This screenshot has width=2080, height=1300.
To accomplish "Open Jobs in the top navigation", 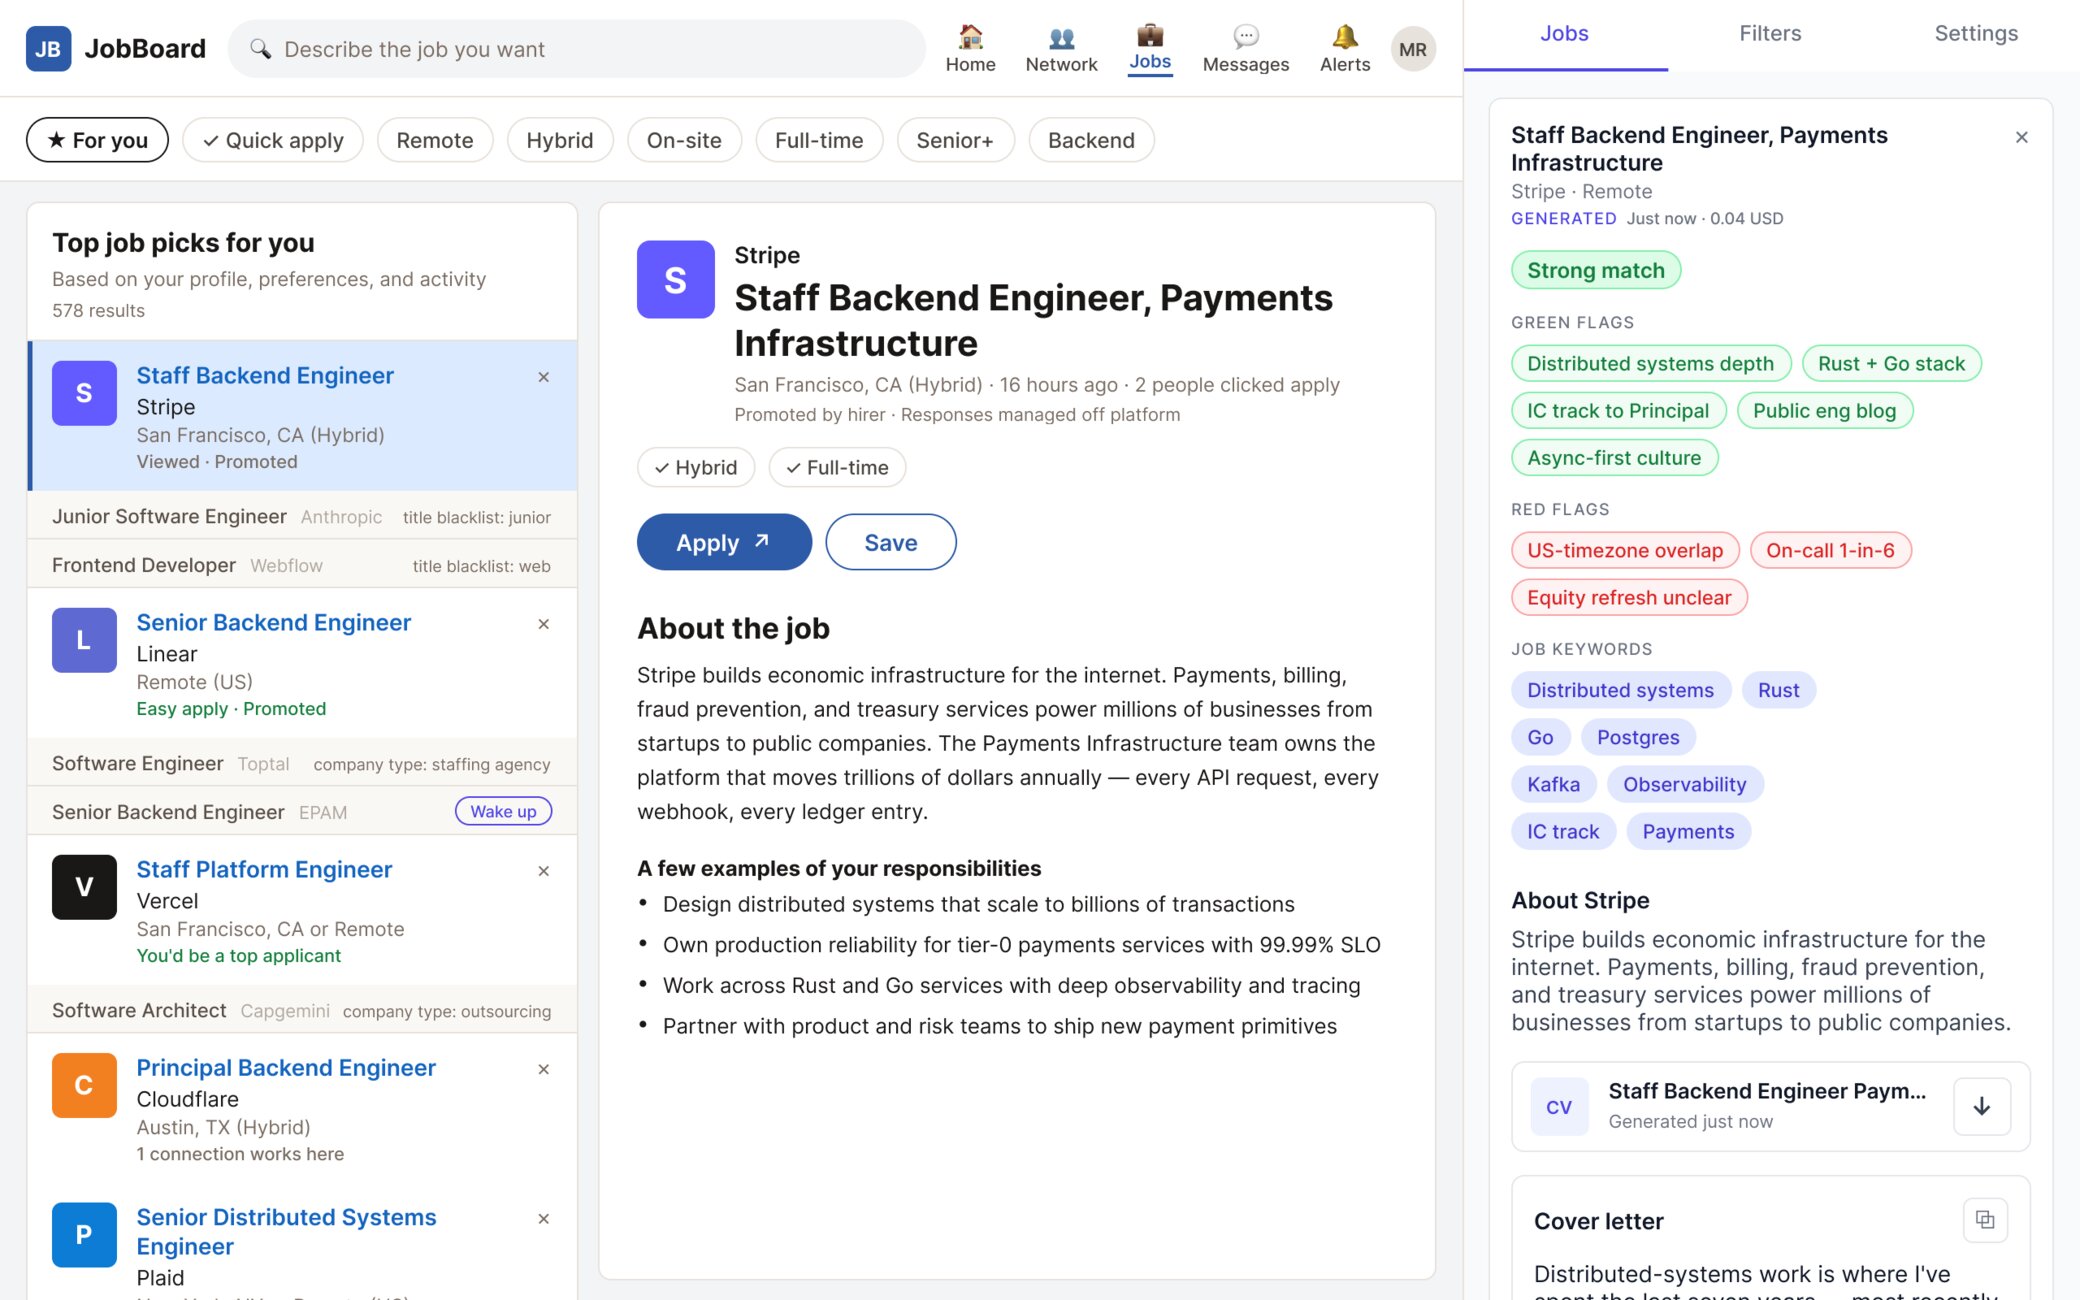I will click(1150, 49).
